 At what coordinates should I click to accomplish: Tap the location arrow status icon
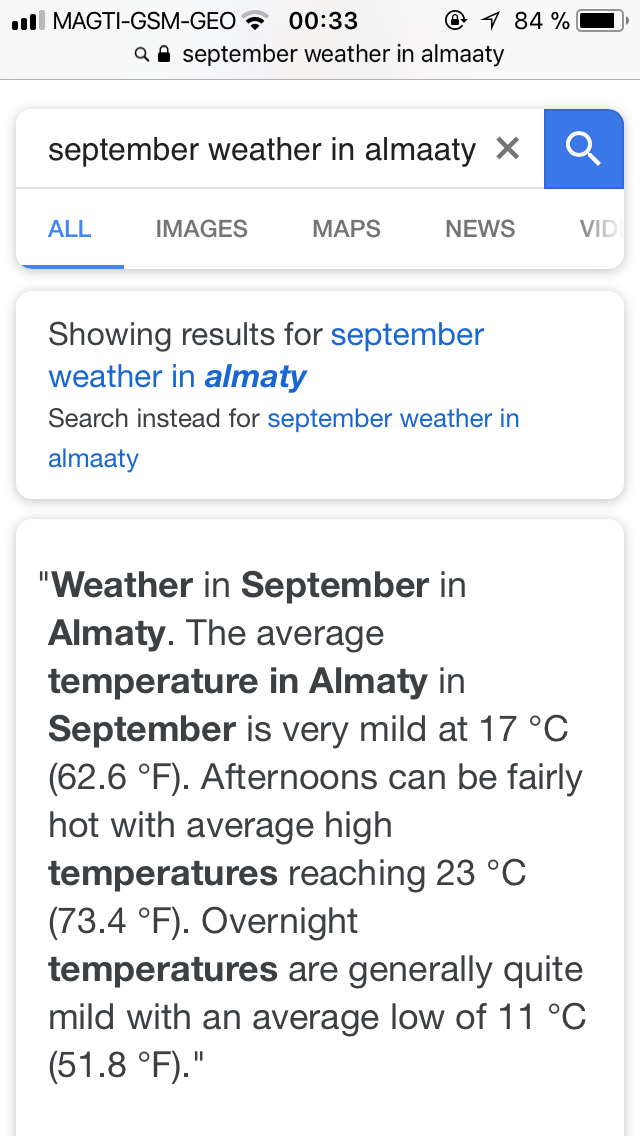point(491,20)
